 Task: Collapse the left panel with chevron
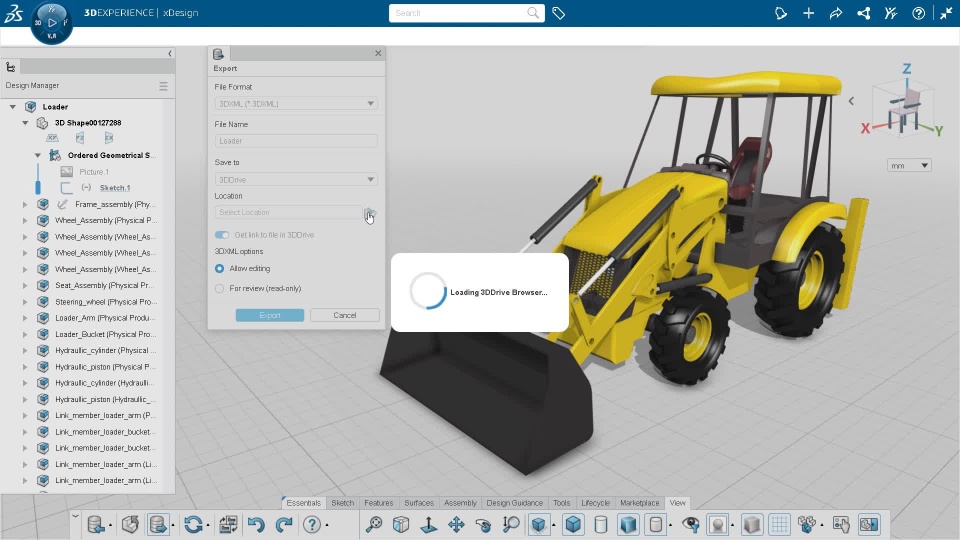coord(170,54)
